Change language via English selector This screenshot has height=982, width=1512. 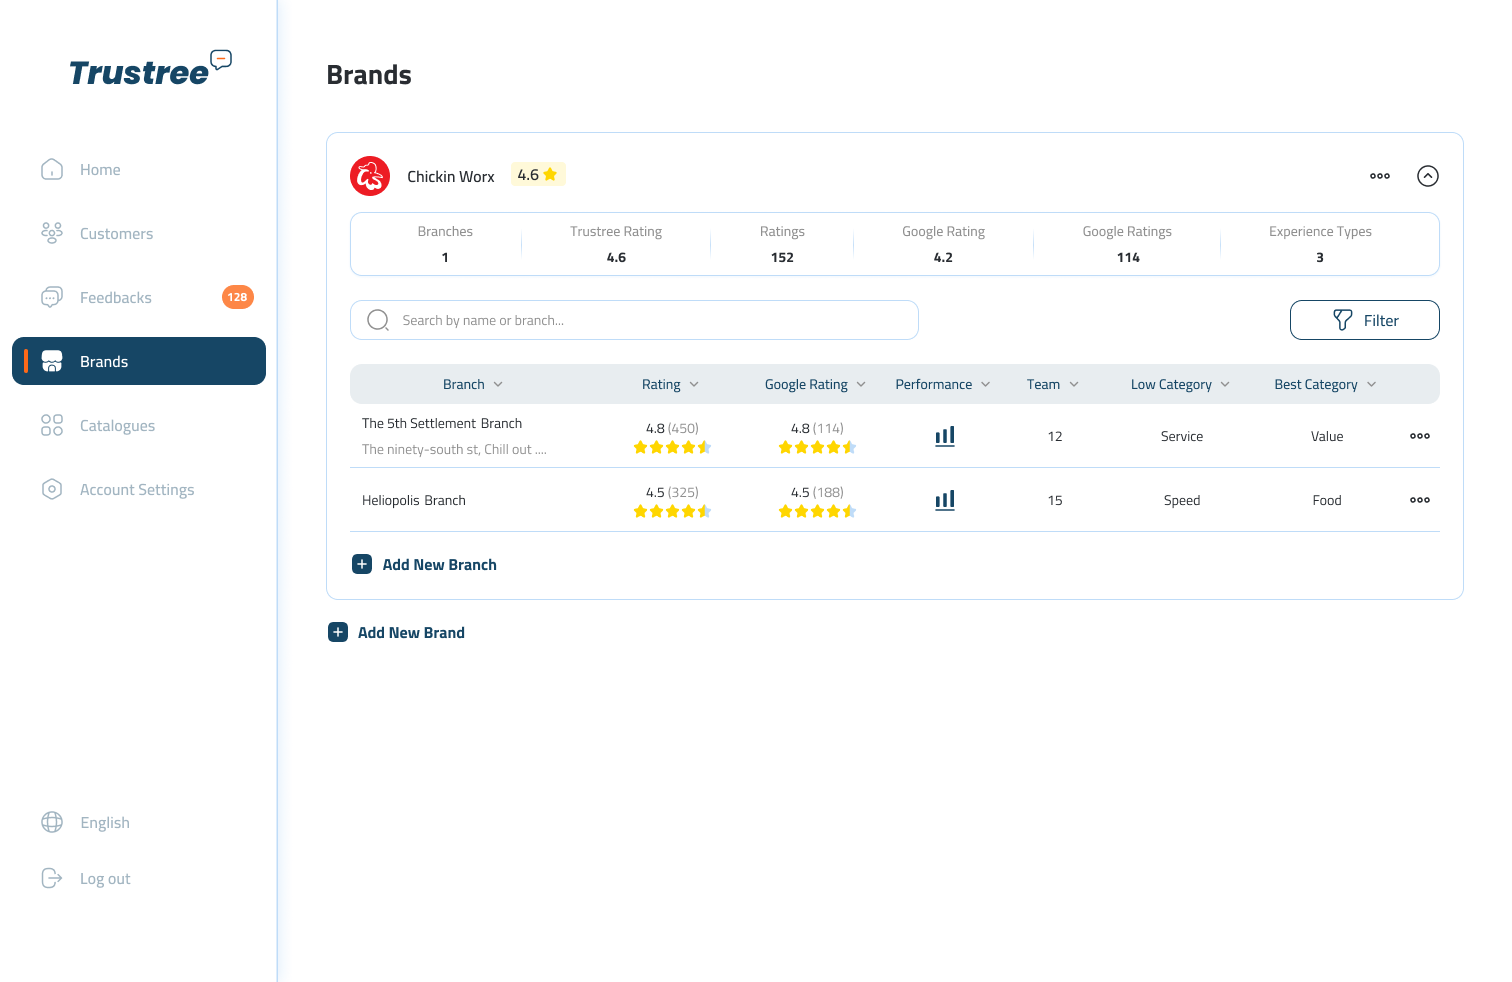point(104,822)
